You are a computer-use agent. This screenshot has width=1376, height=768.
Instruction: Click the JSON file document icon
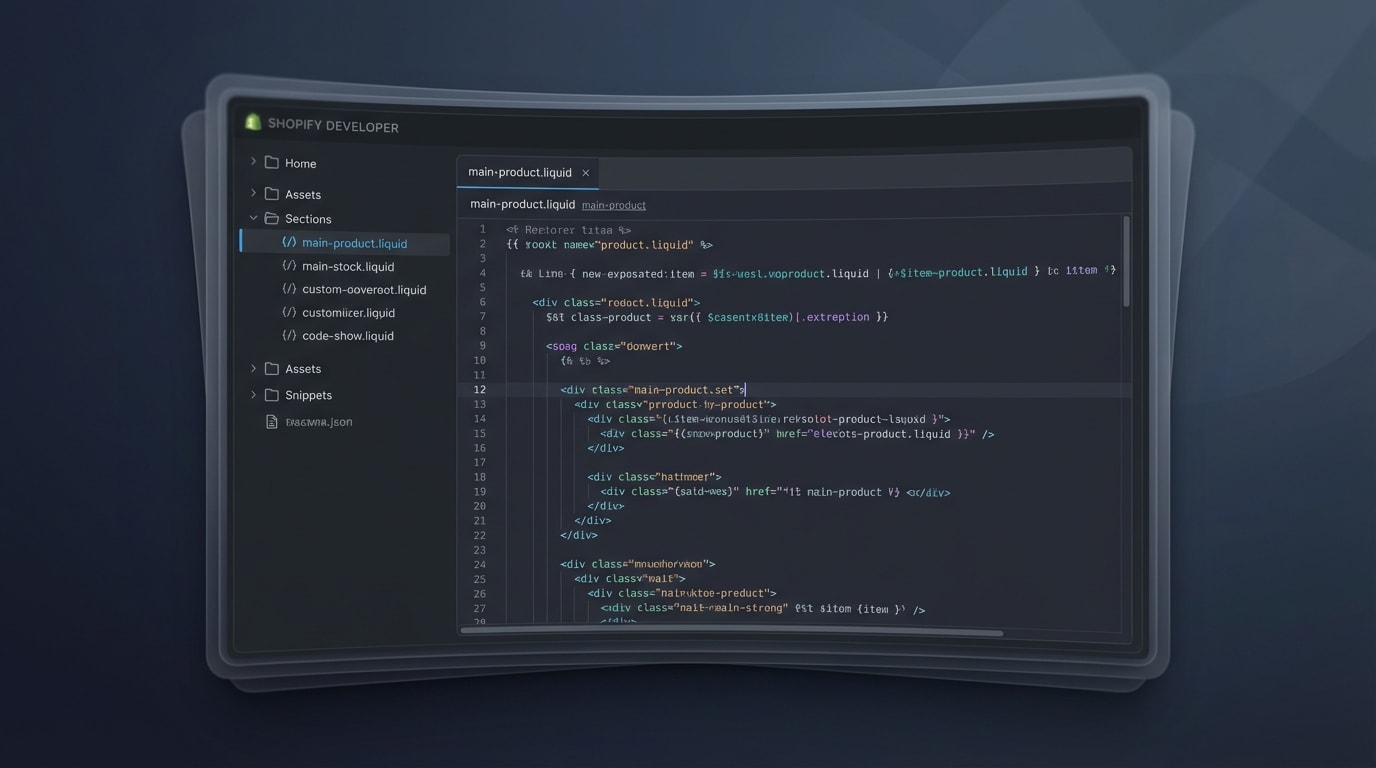tap(271, 421)
